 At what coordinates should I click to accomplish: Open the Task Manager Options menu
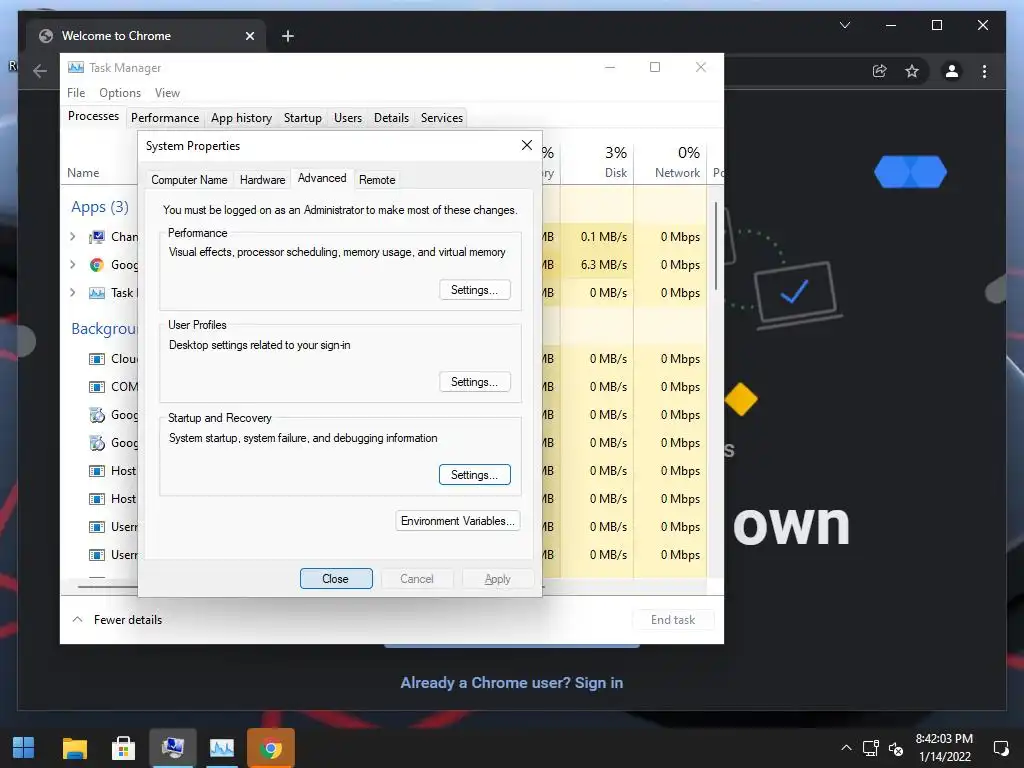[x=120, y=93]
